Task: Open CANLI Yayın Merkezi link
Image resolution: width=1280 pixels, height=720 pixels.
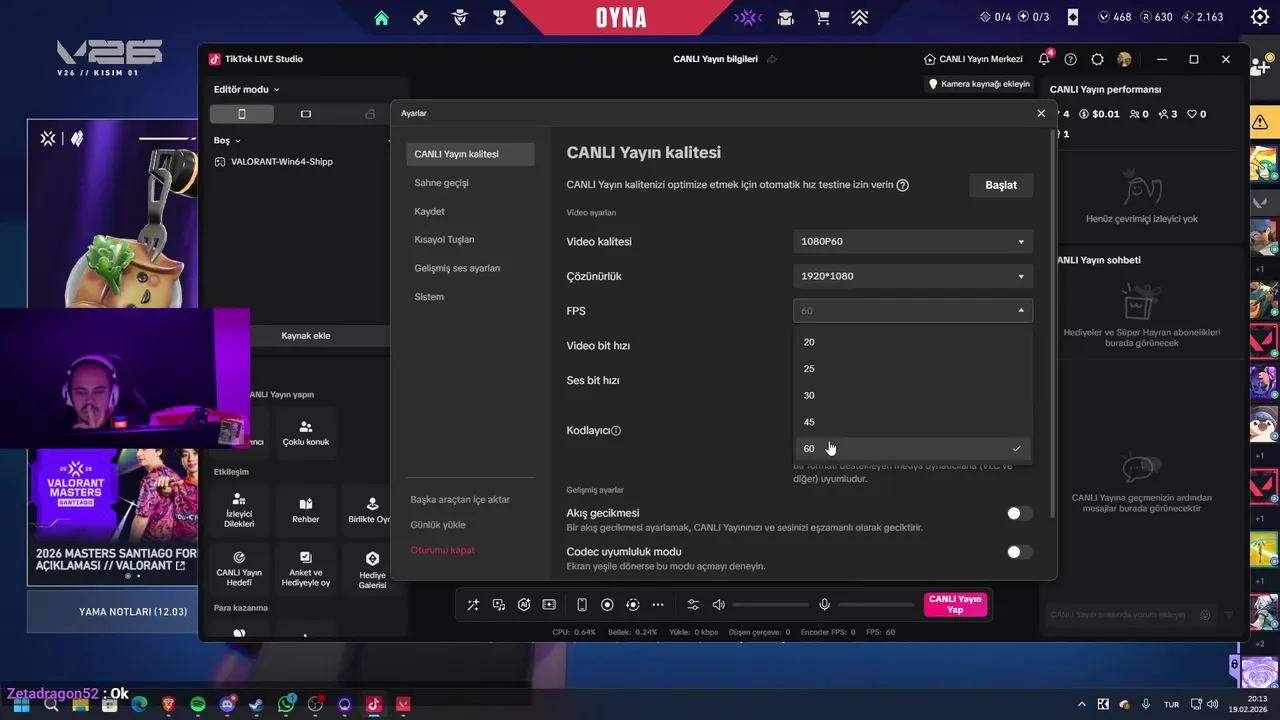Action: click(974, 59)
